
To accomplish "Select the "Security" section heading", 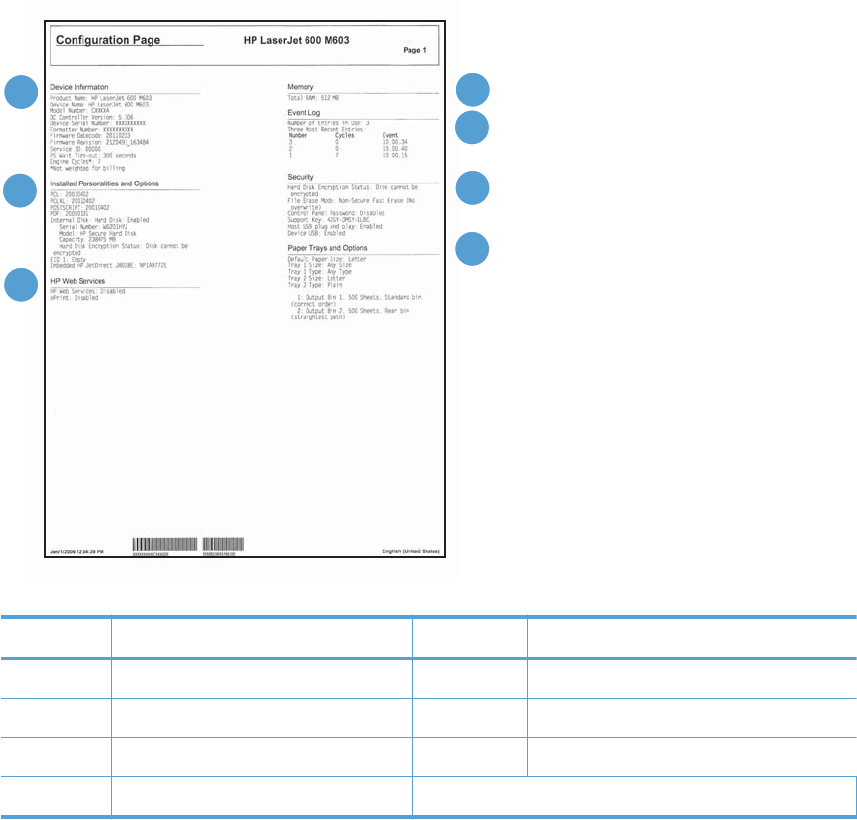I will click(300, 177).
